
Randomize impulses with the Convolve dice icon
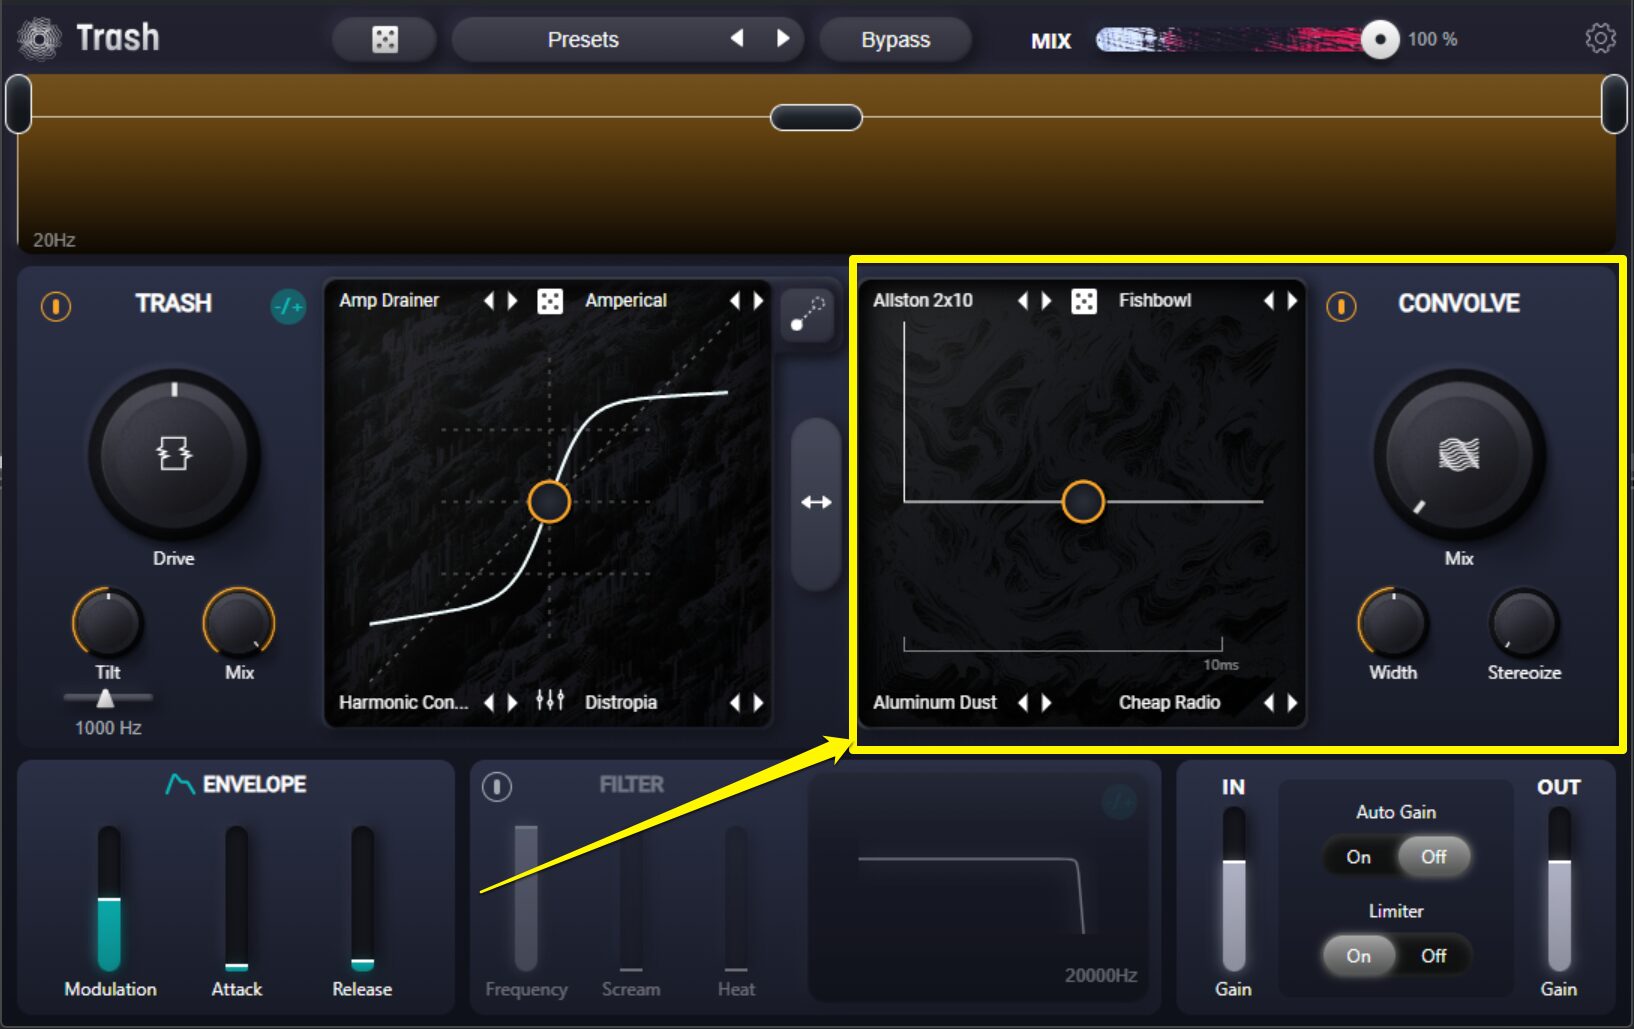(x=1084, y=301)
